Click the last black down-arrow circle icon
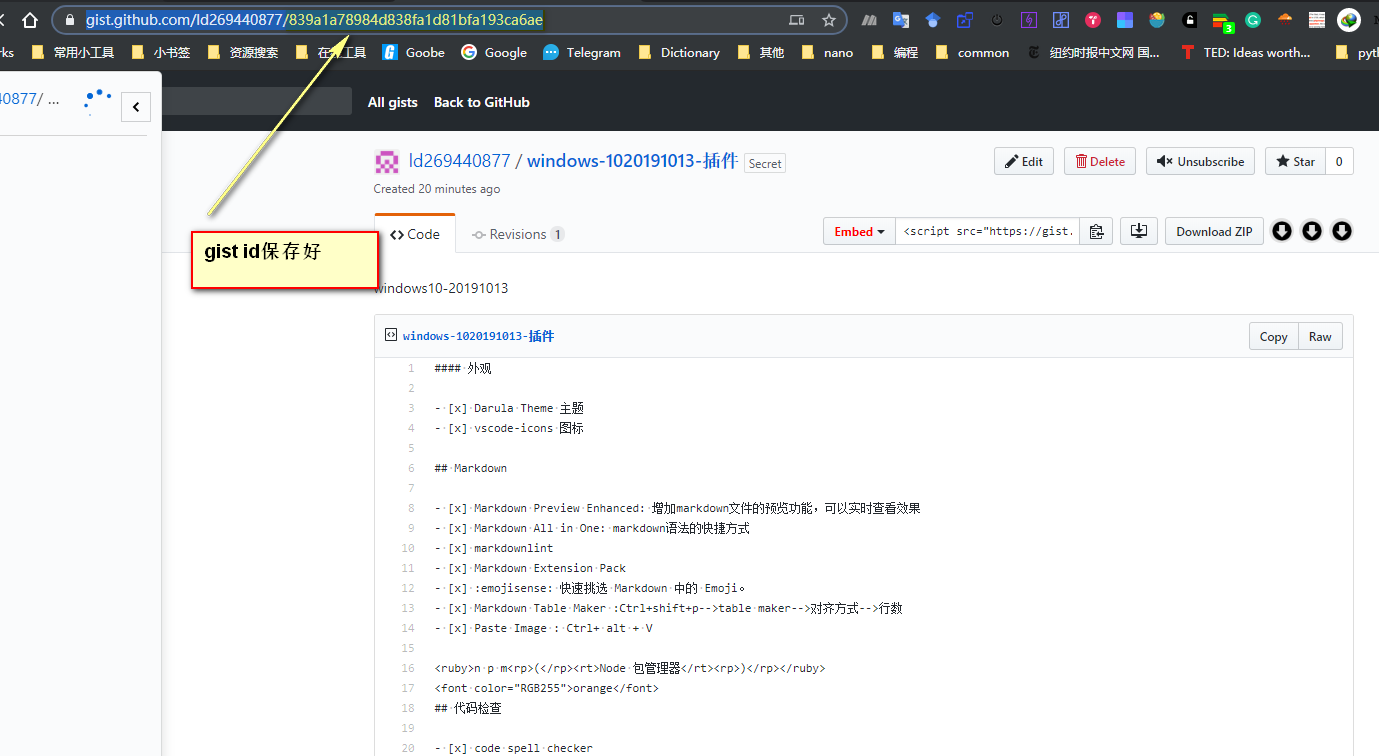The width and height of the screenshot is (1379, 756). [1342, 231]
